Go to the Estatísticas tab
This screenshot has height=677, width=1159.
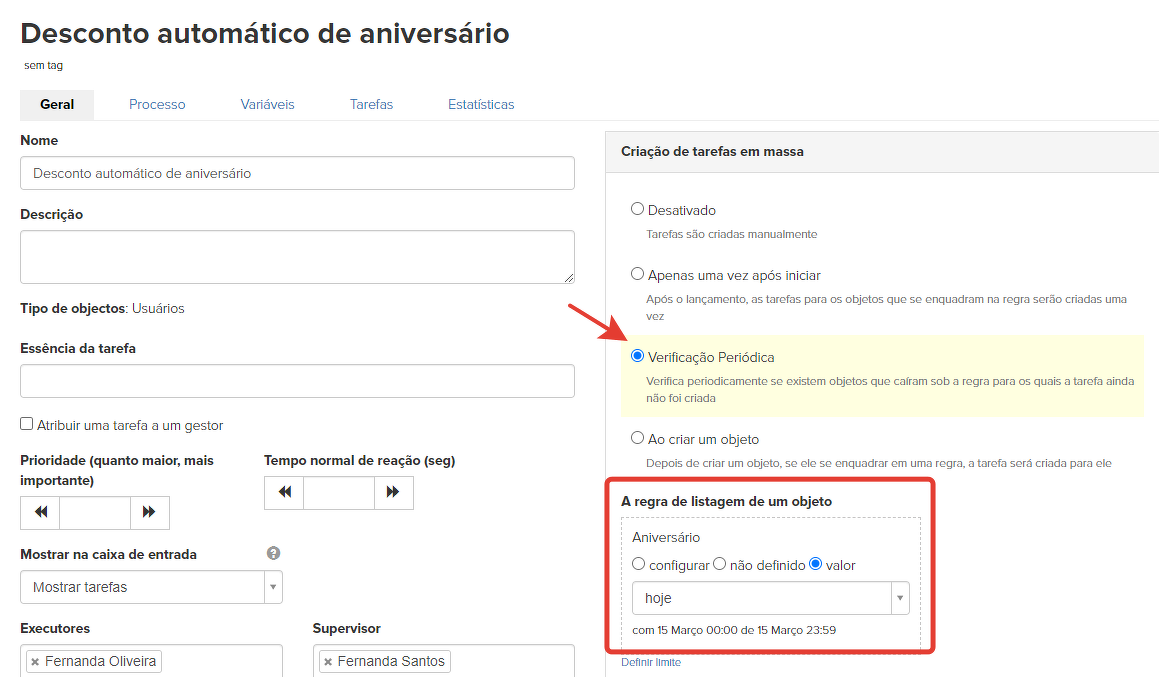point(481,104)
